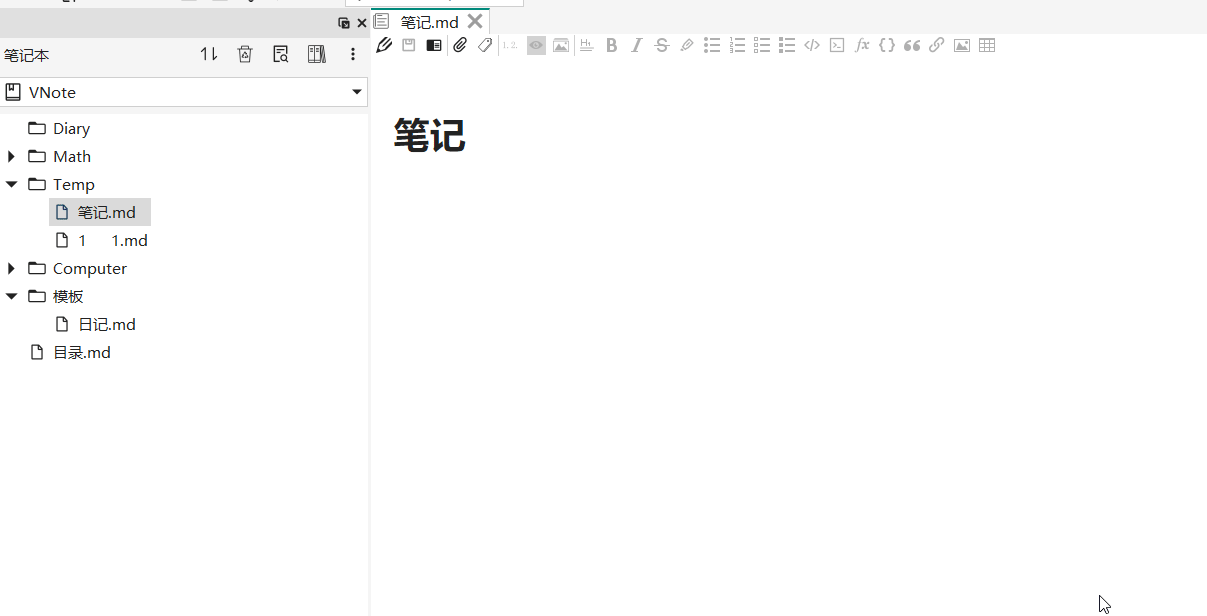The height and width of the screenshot is (616, 1207).
Task: Click the checked to-do list icon
Action: [x=787, y=45]
